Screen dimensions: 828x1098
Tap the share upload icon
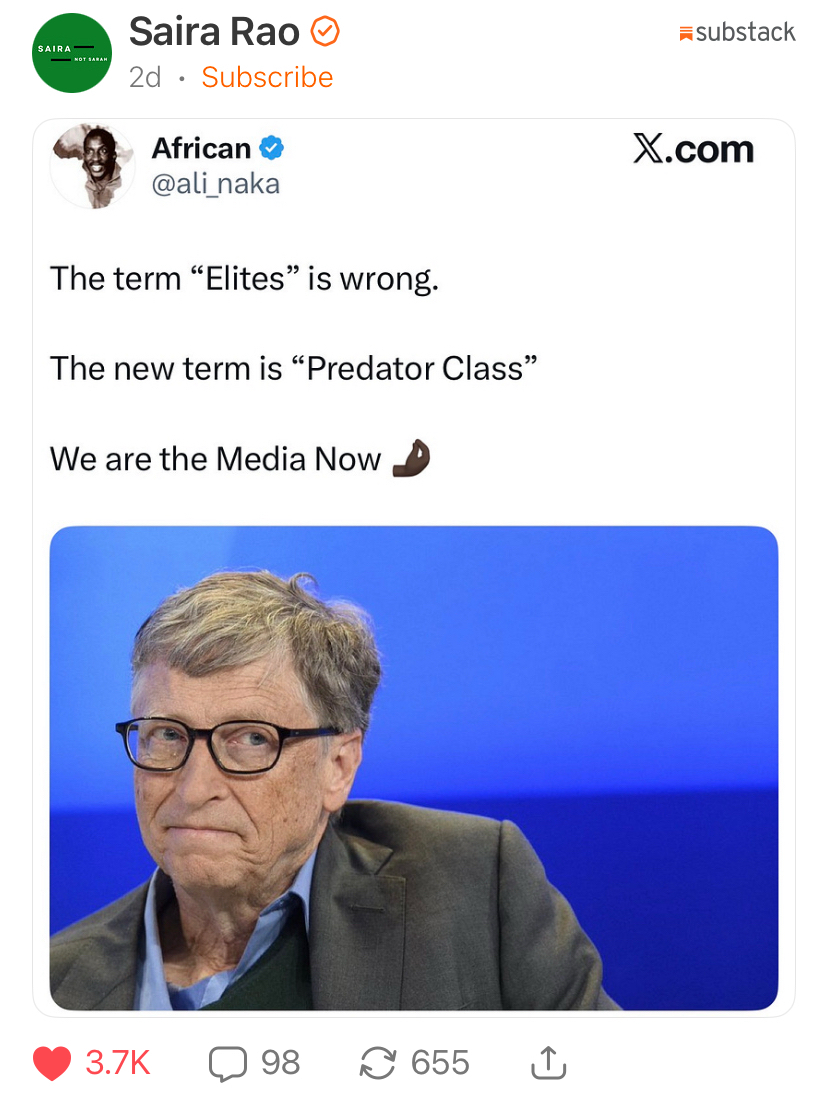coord(548,1063)
